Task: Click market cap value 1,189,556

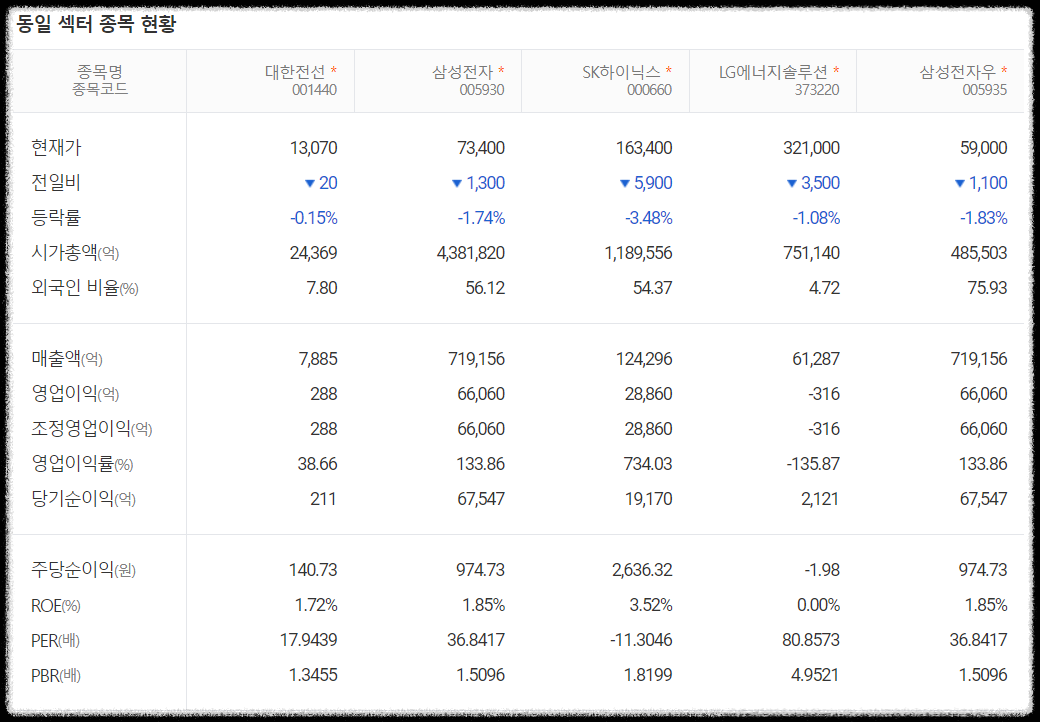Action: click(638, 253)
